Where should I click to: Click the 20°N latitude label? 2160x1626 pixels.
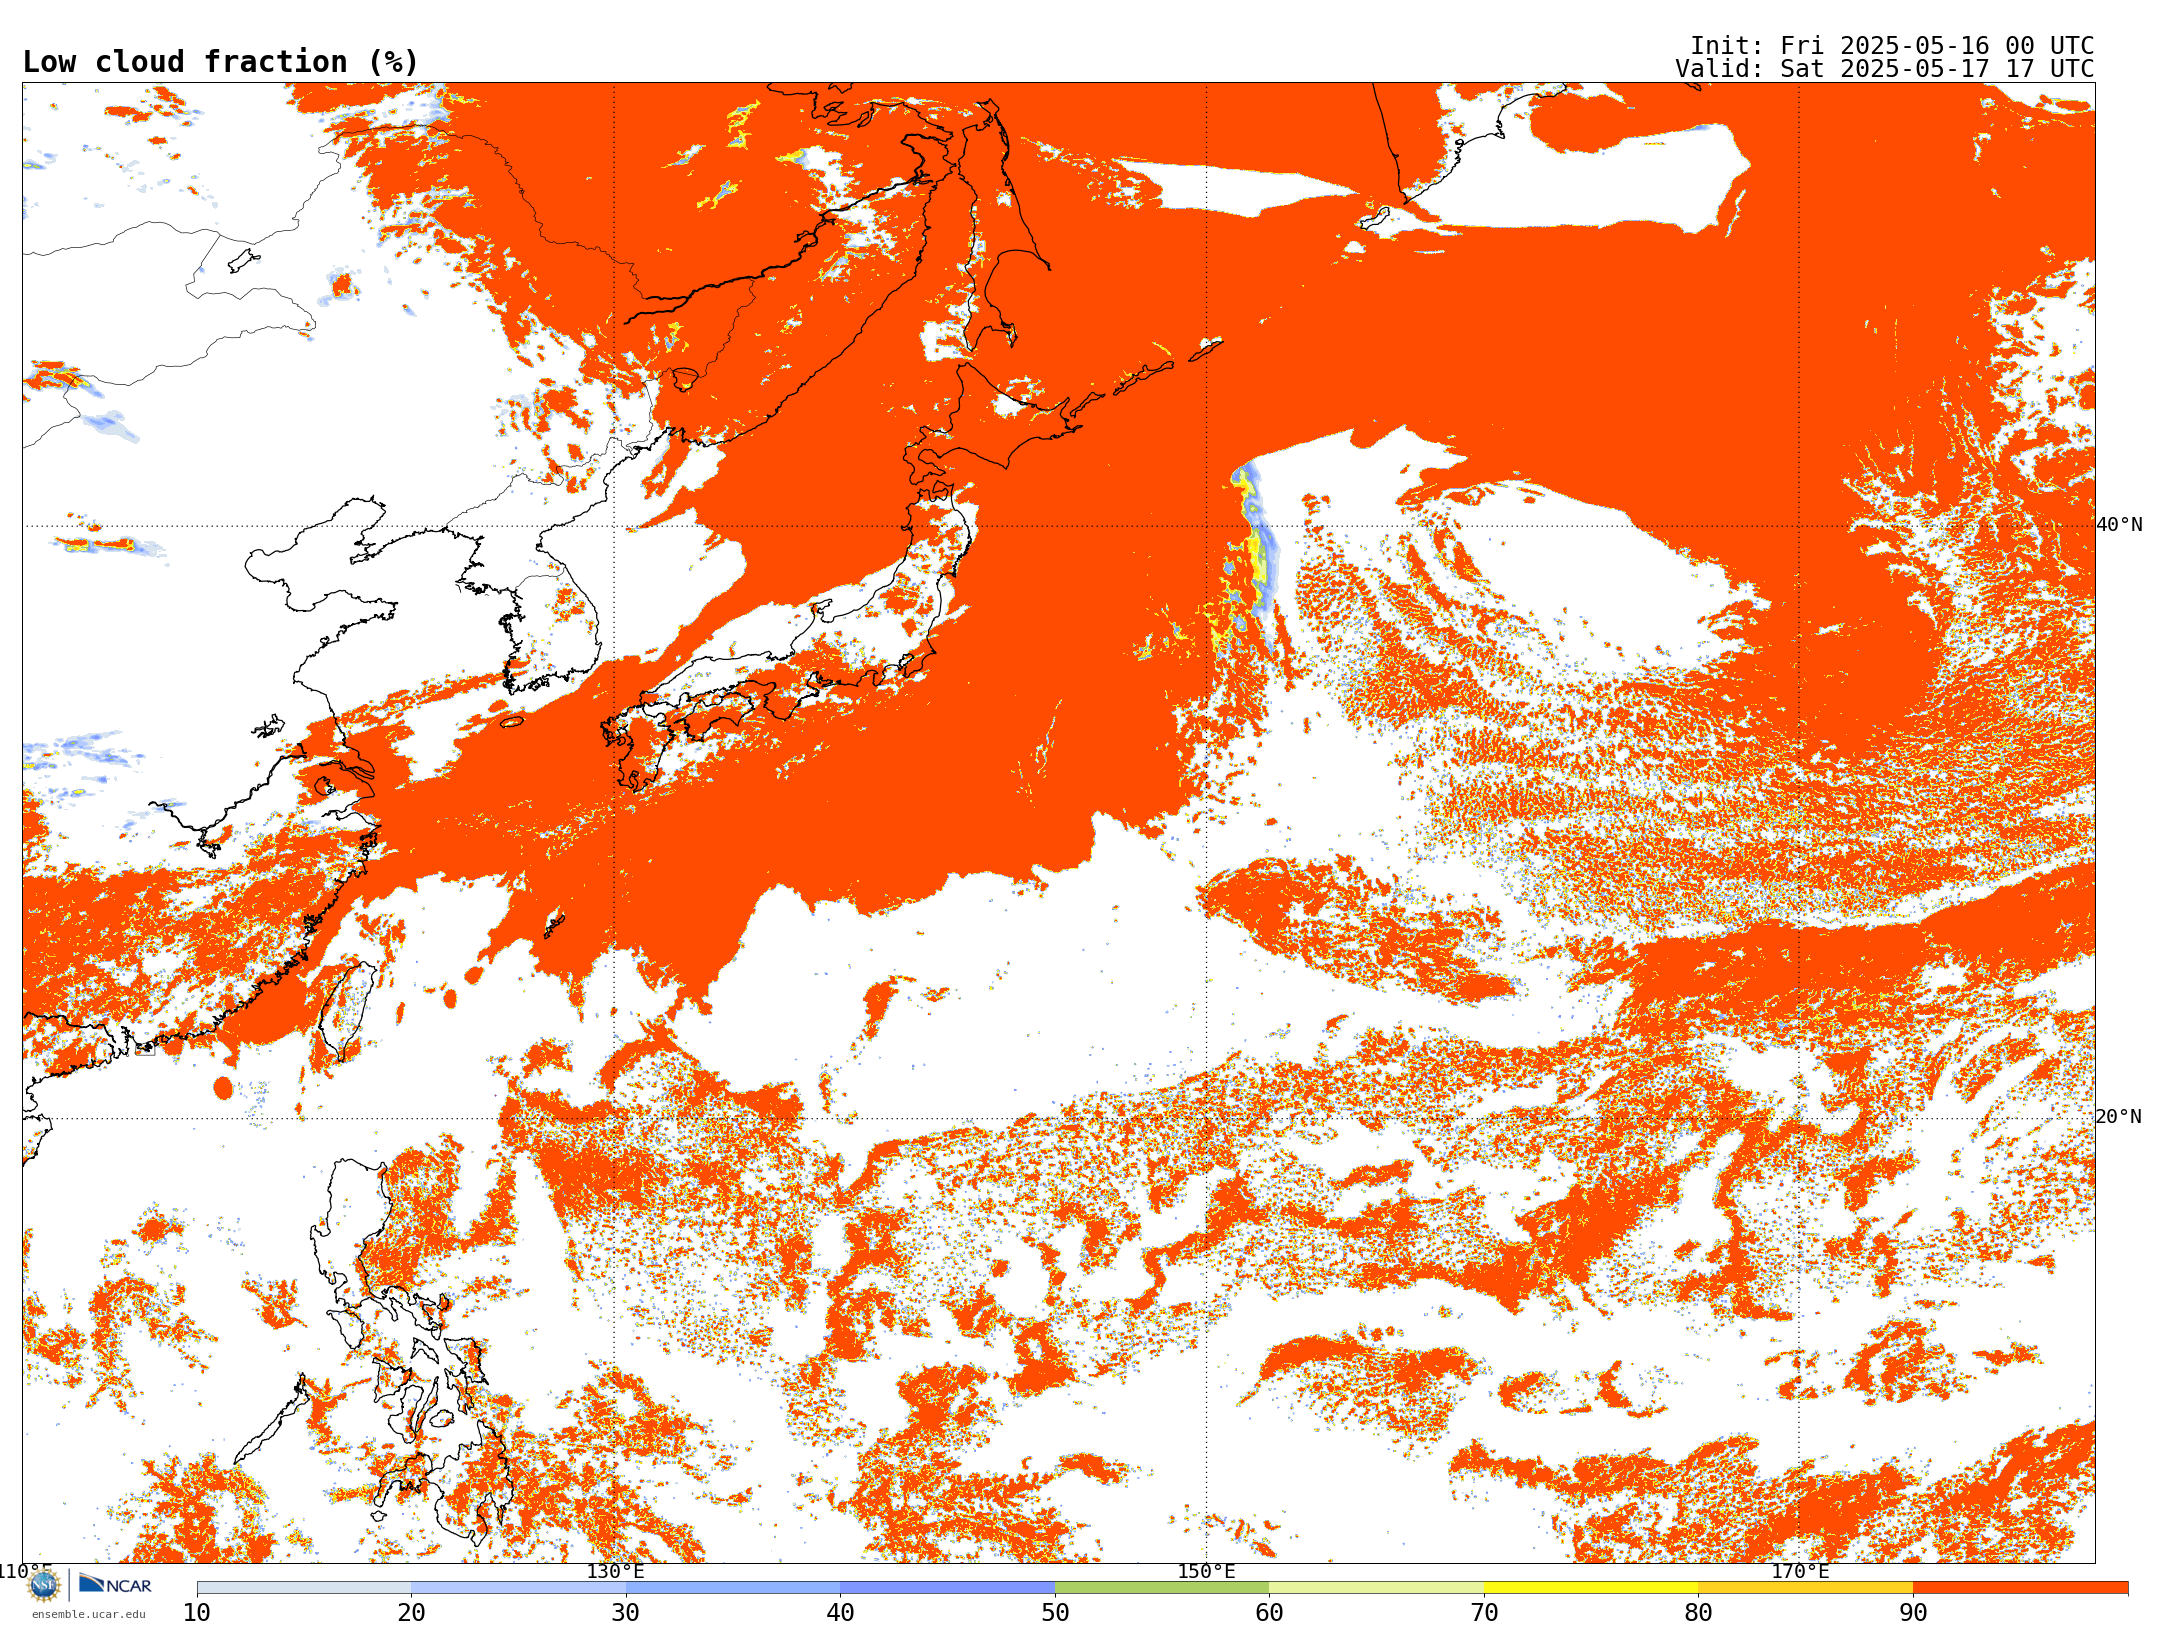2119,1117
